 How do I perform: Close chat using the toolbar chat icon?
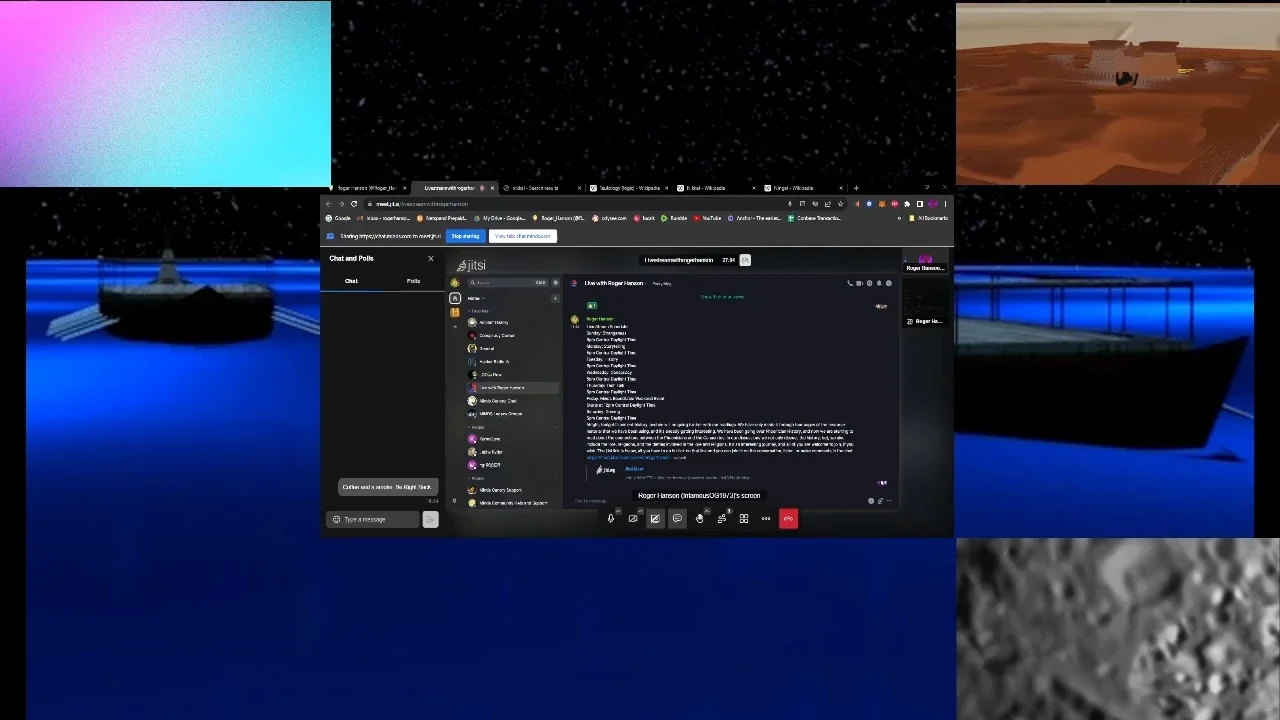point(677,519)
